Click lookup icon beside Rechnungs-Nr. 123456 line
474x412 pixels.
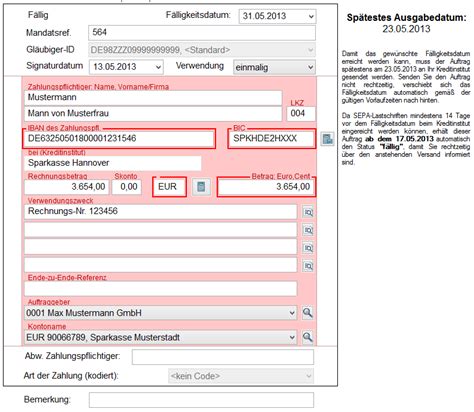coord(308,212)
